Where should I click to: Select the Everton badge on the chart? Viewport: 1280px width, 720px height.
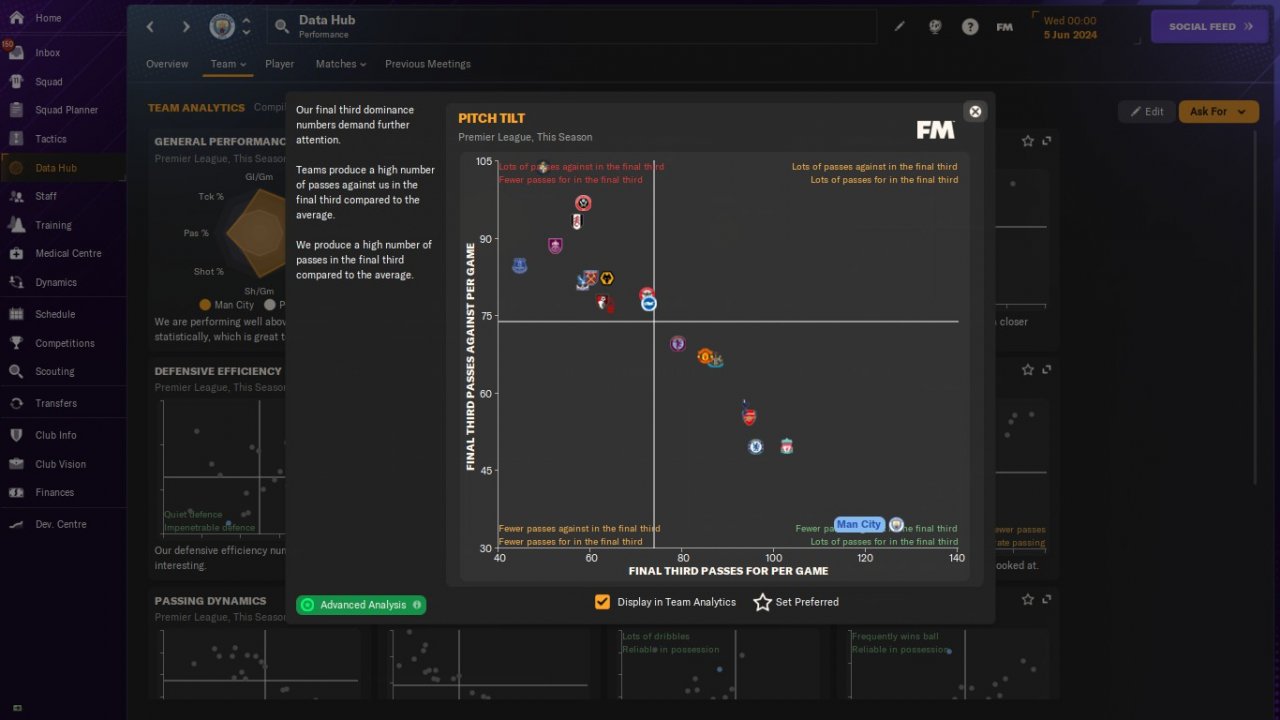(519, 266)
